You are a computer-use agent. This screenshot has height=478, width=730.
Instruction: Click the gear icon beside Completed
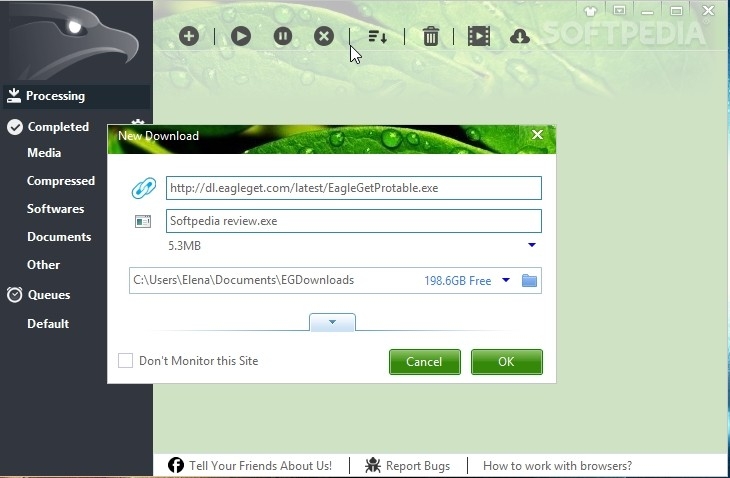click(x=137, y=123)
